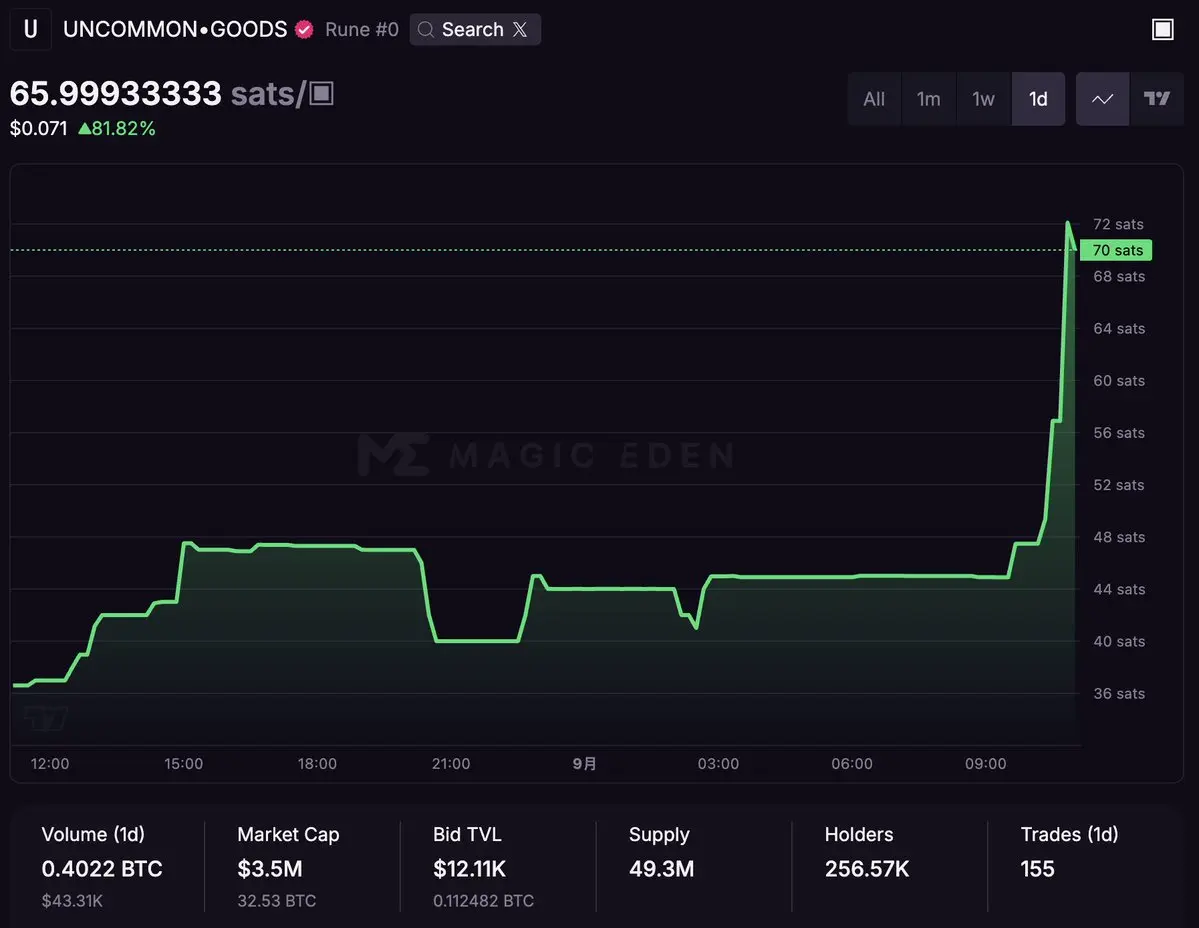The height and width of the screenshot is (928, 1199).
Task: Click the 36 sats axis label
Action: 1119,693
